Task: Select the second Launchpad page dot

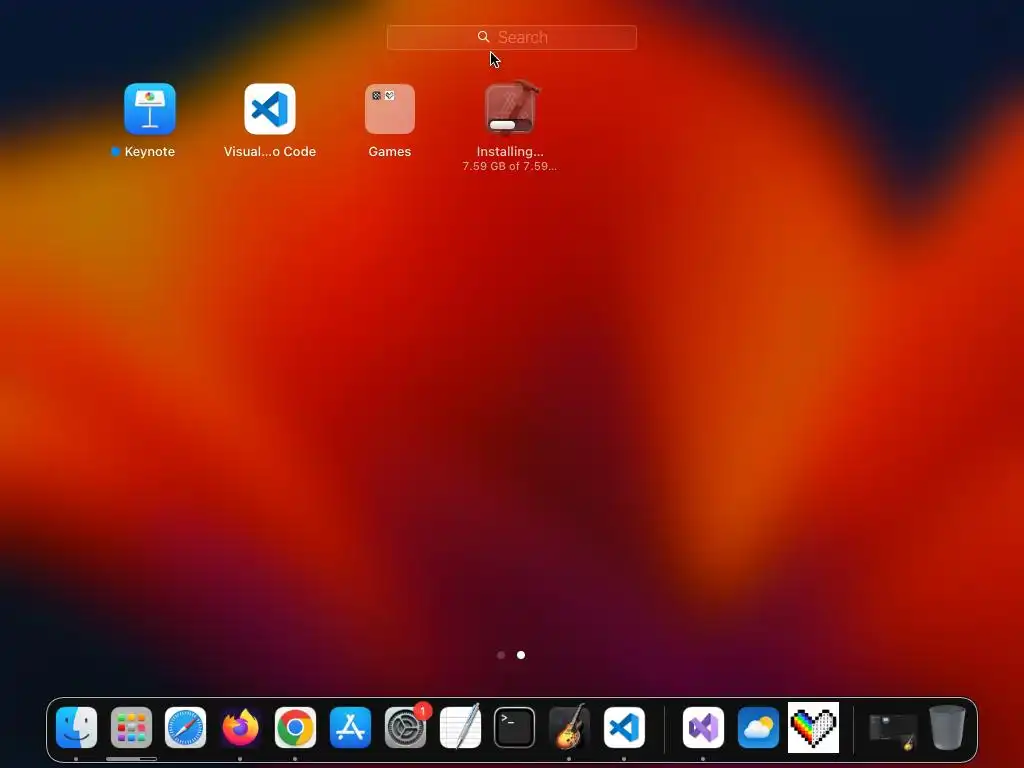Action: [x=521, y=655]
